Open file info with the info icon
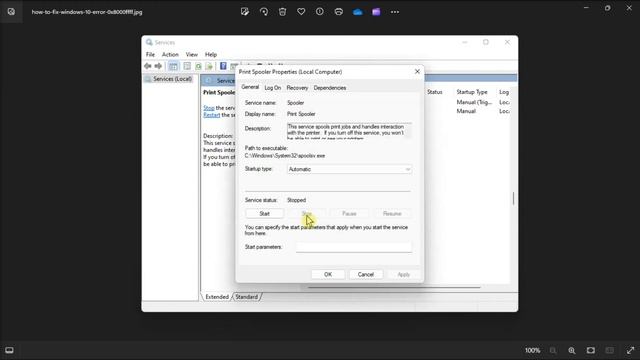The width and height of the screenshot is (640, 360). point(320,12)
